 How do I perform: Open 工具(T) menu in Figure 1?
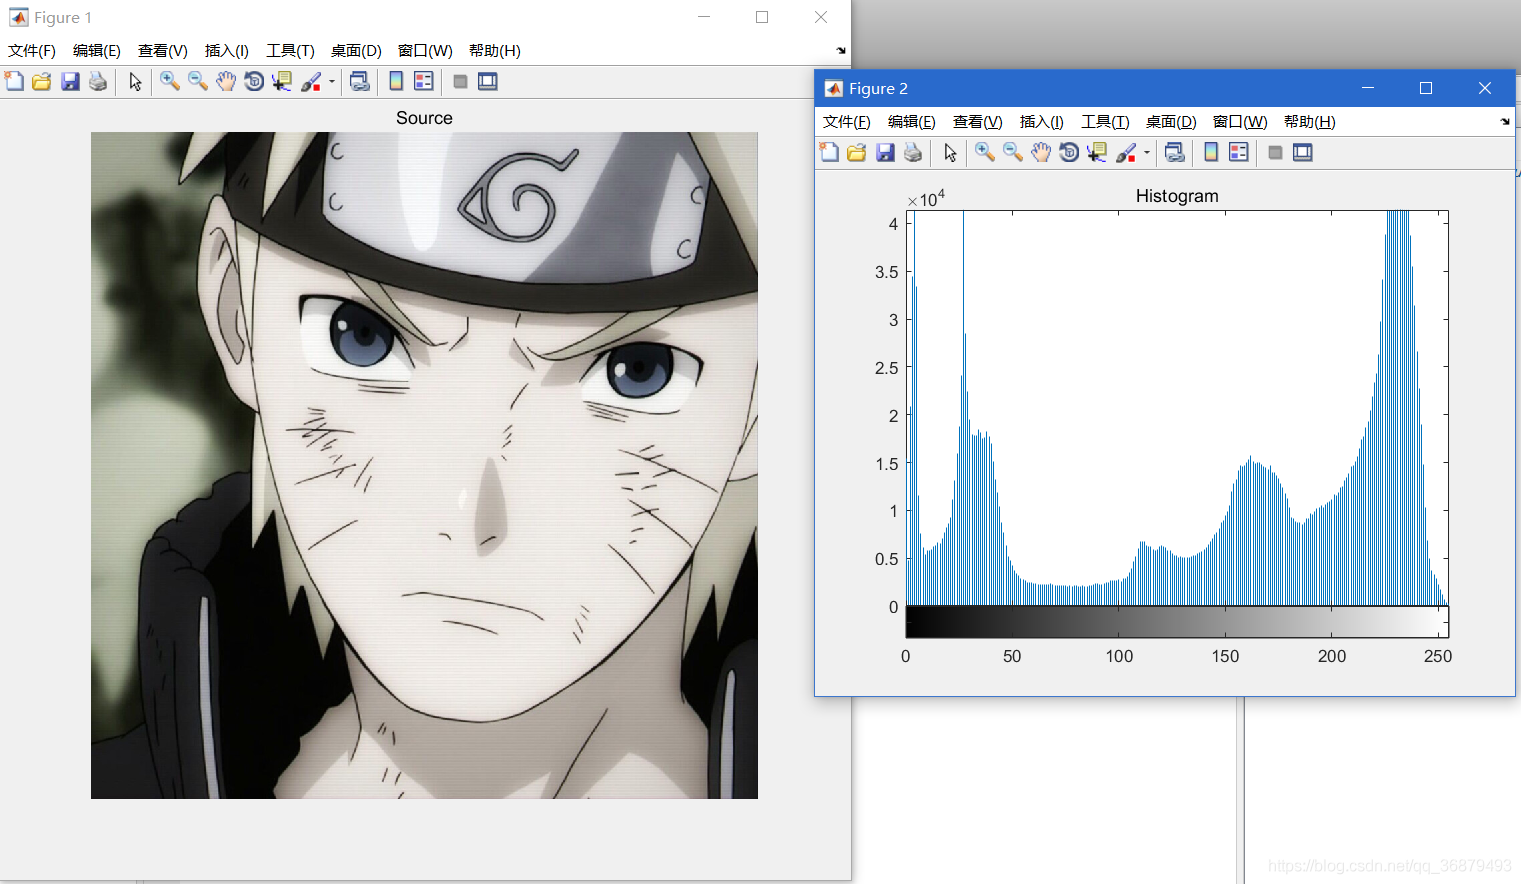[290, 51]
